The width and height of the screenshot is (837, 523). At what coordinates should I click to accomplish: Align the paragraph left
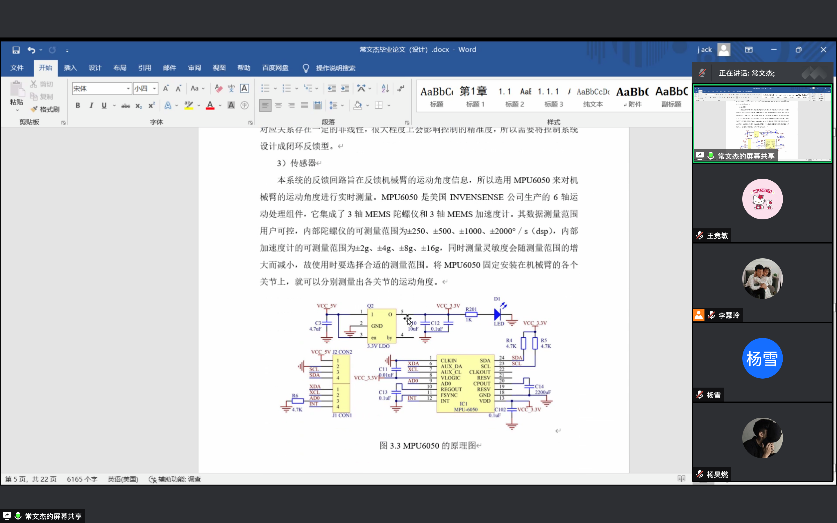pos(265,106)
